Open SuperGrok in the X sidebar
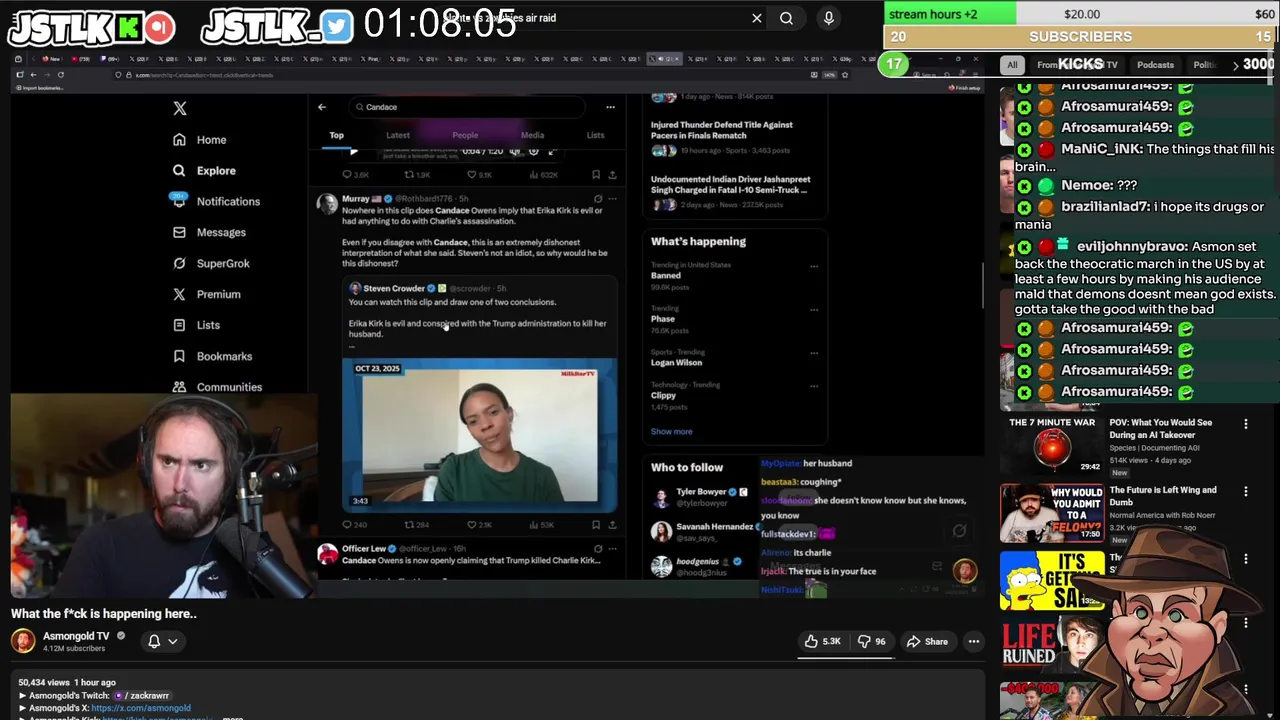This screenshot has height=720, width=1280. [x=211, y=263]
